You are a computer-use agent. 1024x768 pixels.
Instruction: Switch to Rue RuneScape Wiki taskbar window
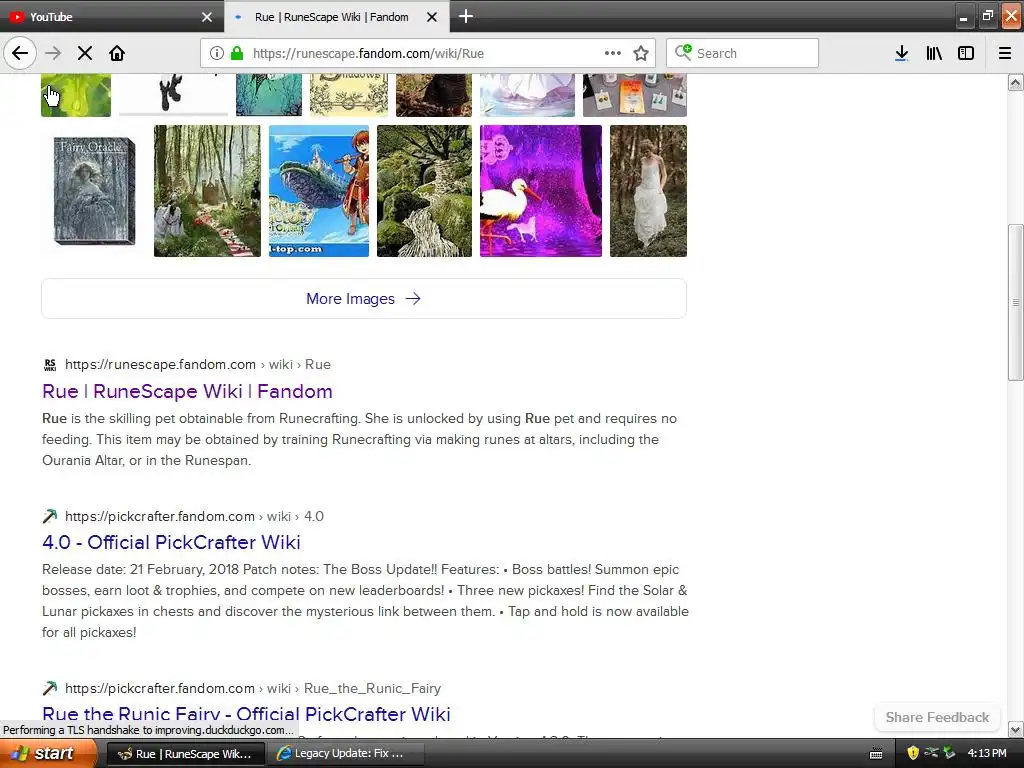click(185, 754)
